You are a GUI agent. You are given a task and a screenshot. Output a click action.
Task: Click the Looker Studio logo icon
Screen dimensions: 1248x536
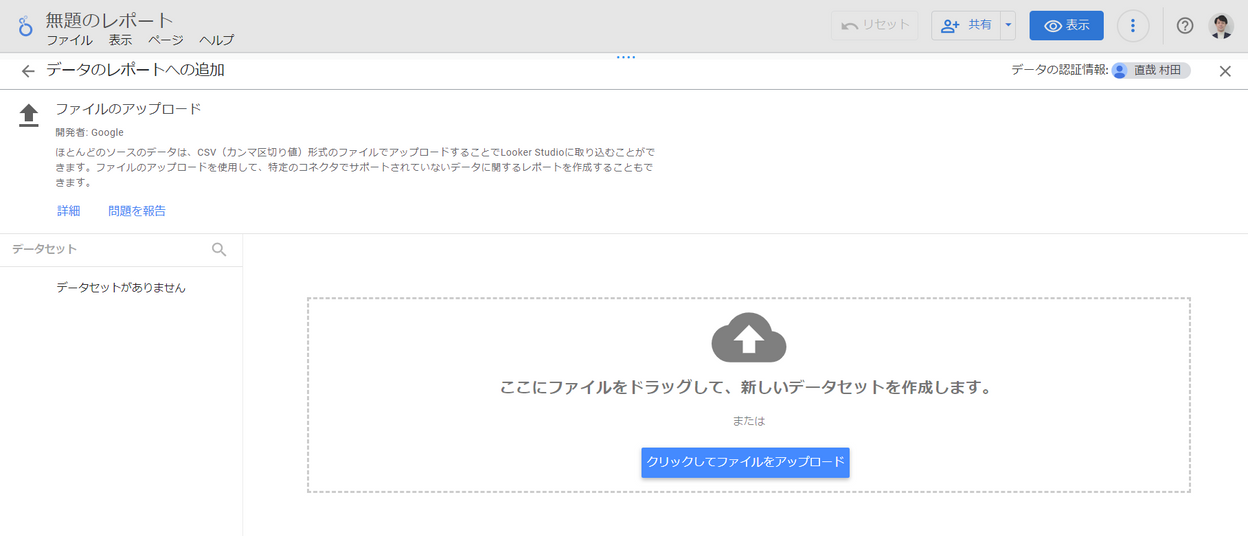pos(25,26)
